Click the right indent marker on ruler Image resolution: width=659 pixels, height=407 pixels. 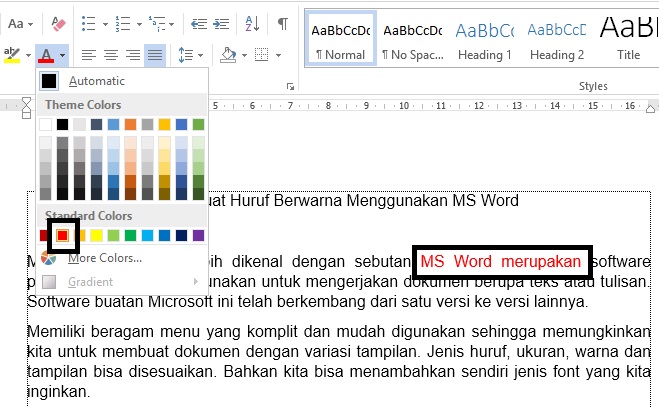coord(650,109)
